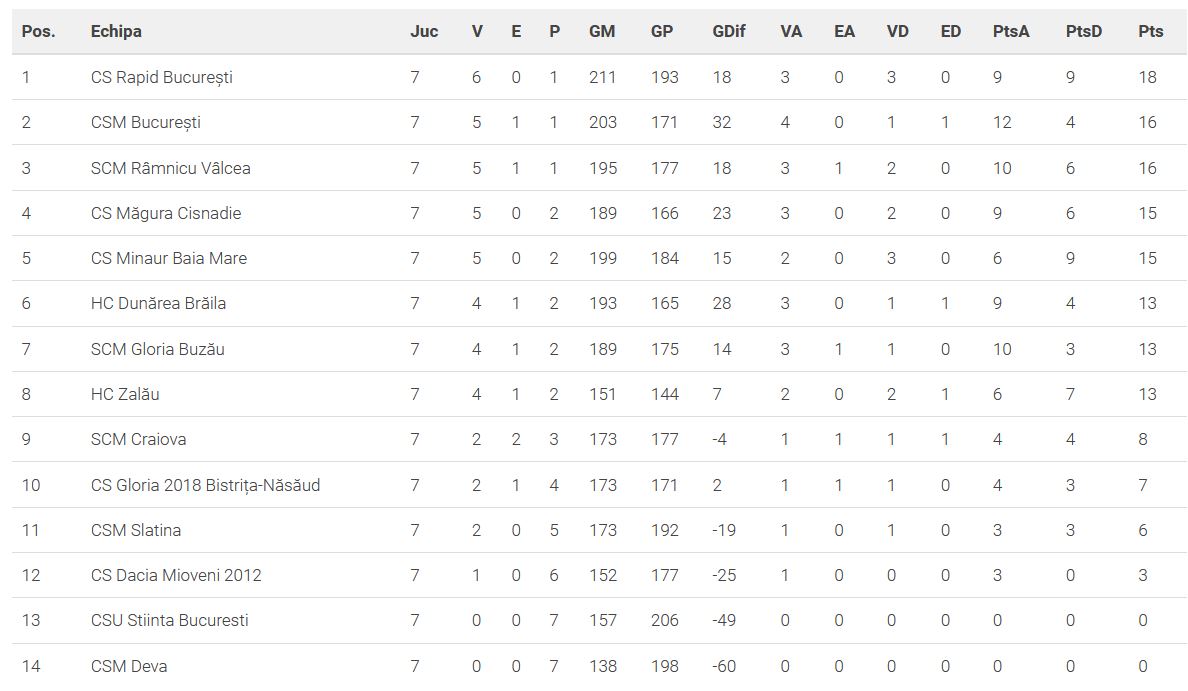Click the CS Rapid București team name
Viewport: 1188px width, 691px height.
161,77
